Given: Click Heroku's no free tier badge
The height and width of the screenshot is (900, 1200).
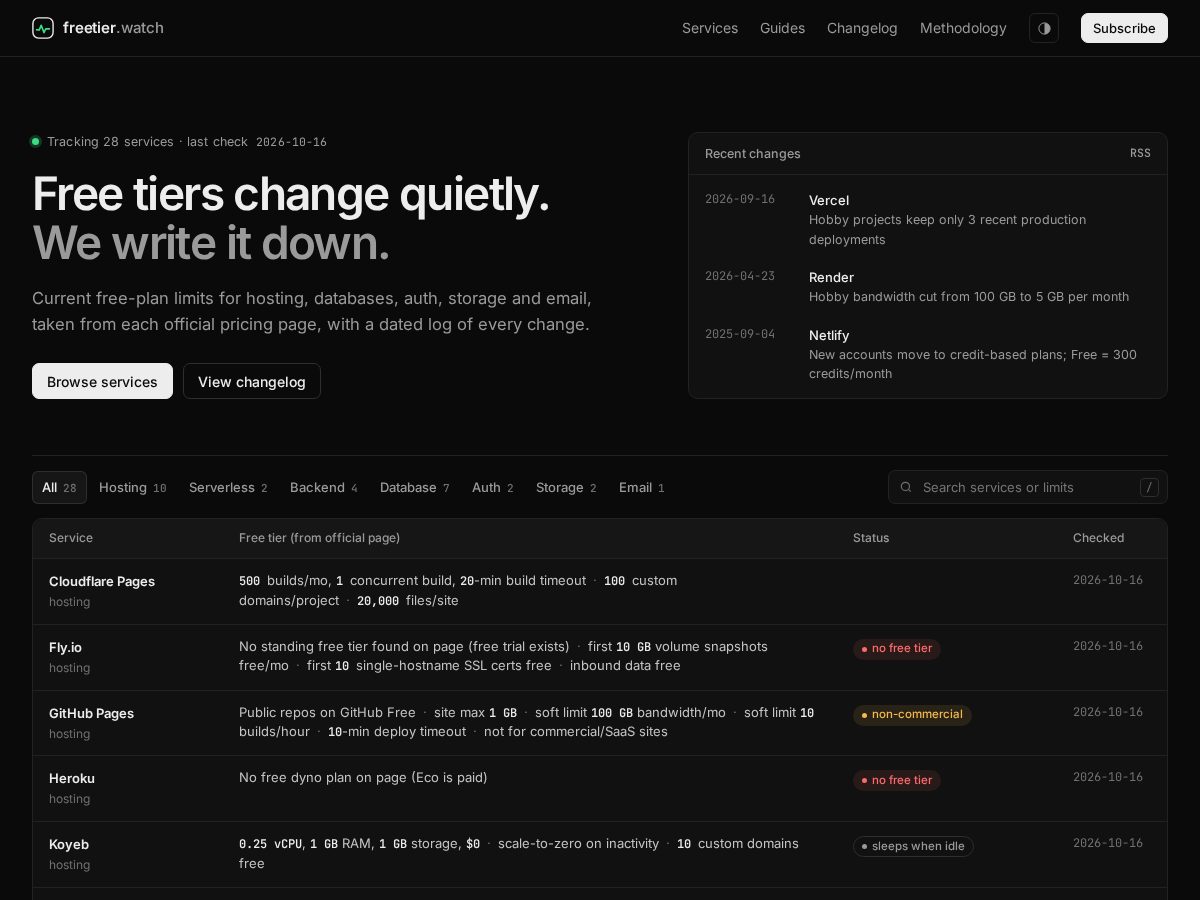Looking at the screenshot, I should coord(897,780).
